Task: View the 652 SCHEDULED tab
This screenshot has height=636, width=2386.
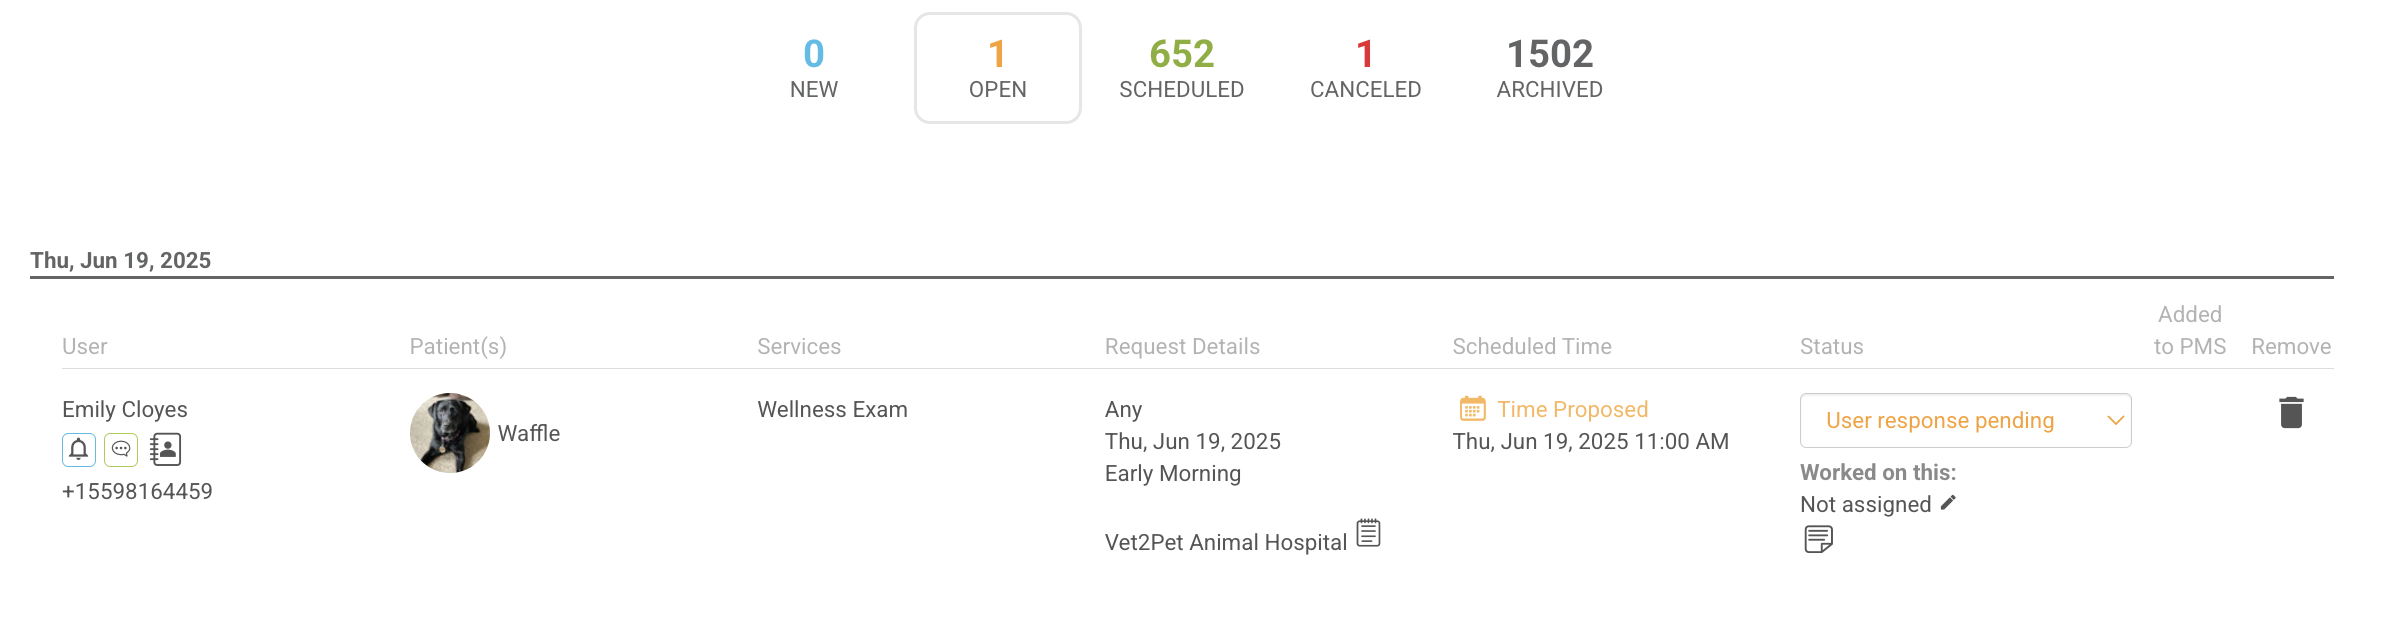Action: tap(1181, 68)
